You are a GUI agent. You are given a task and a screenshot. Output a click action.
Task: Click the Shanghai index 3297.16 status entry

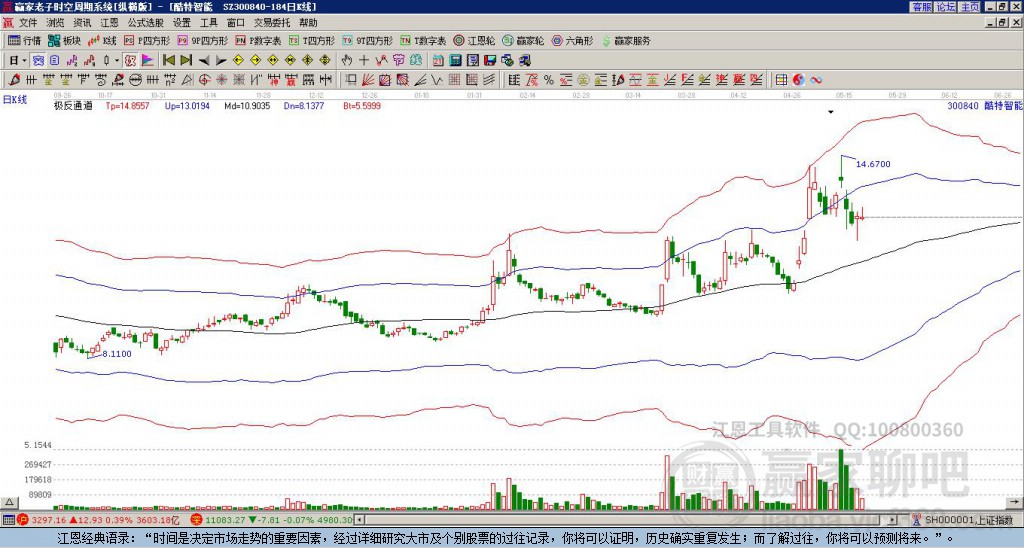coord(98,520)
